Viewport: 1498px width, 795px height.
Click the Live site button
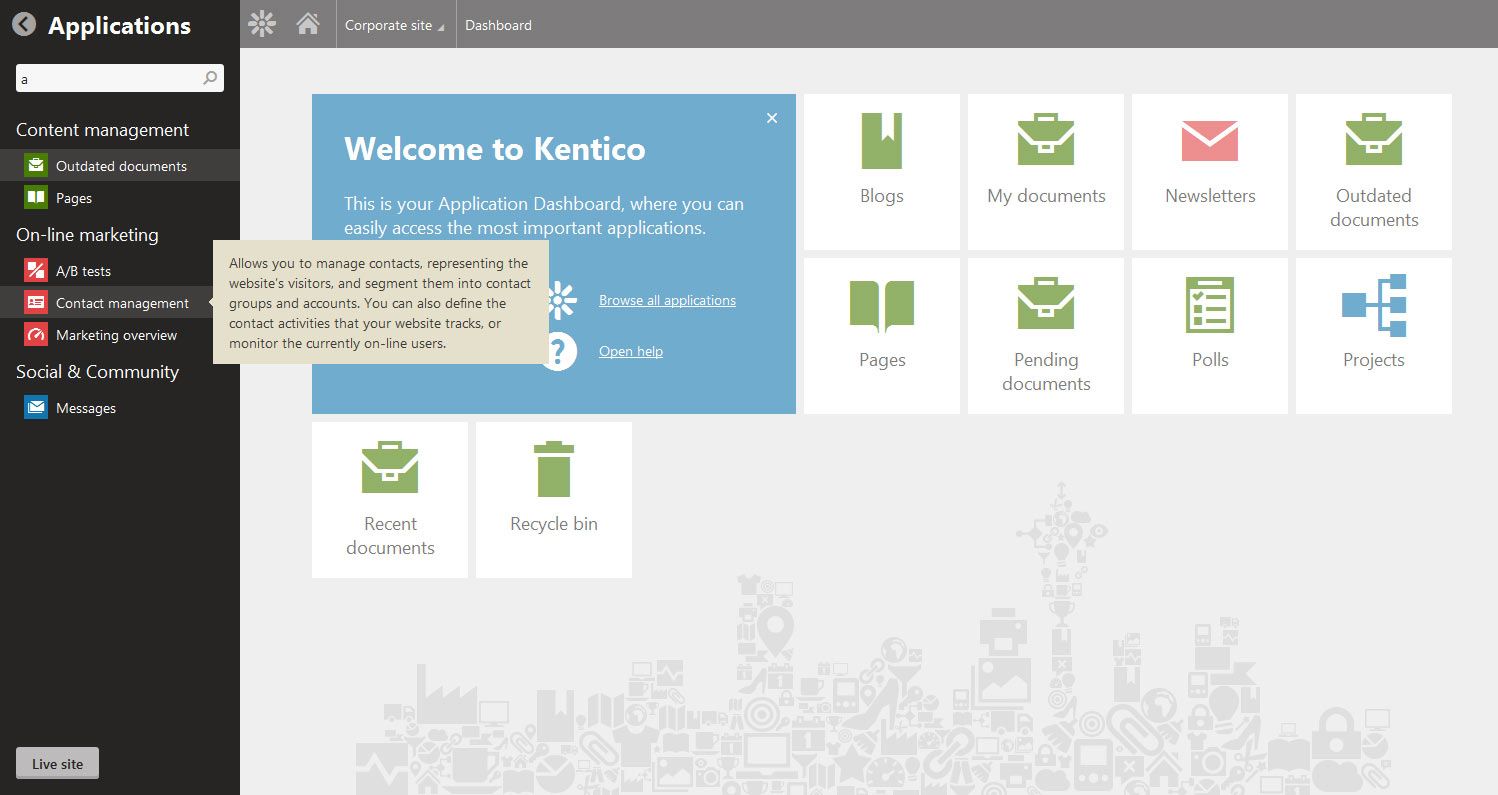click(x=58, y=763)
